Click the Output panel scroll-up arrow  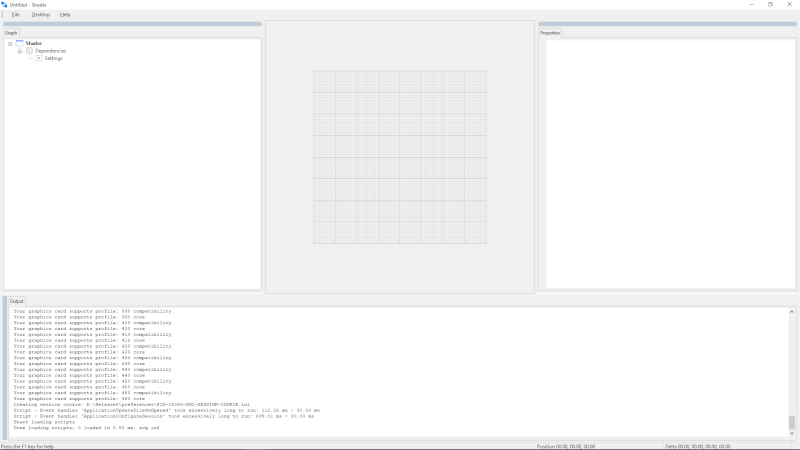pos(792,311)
